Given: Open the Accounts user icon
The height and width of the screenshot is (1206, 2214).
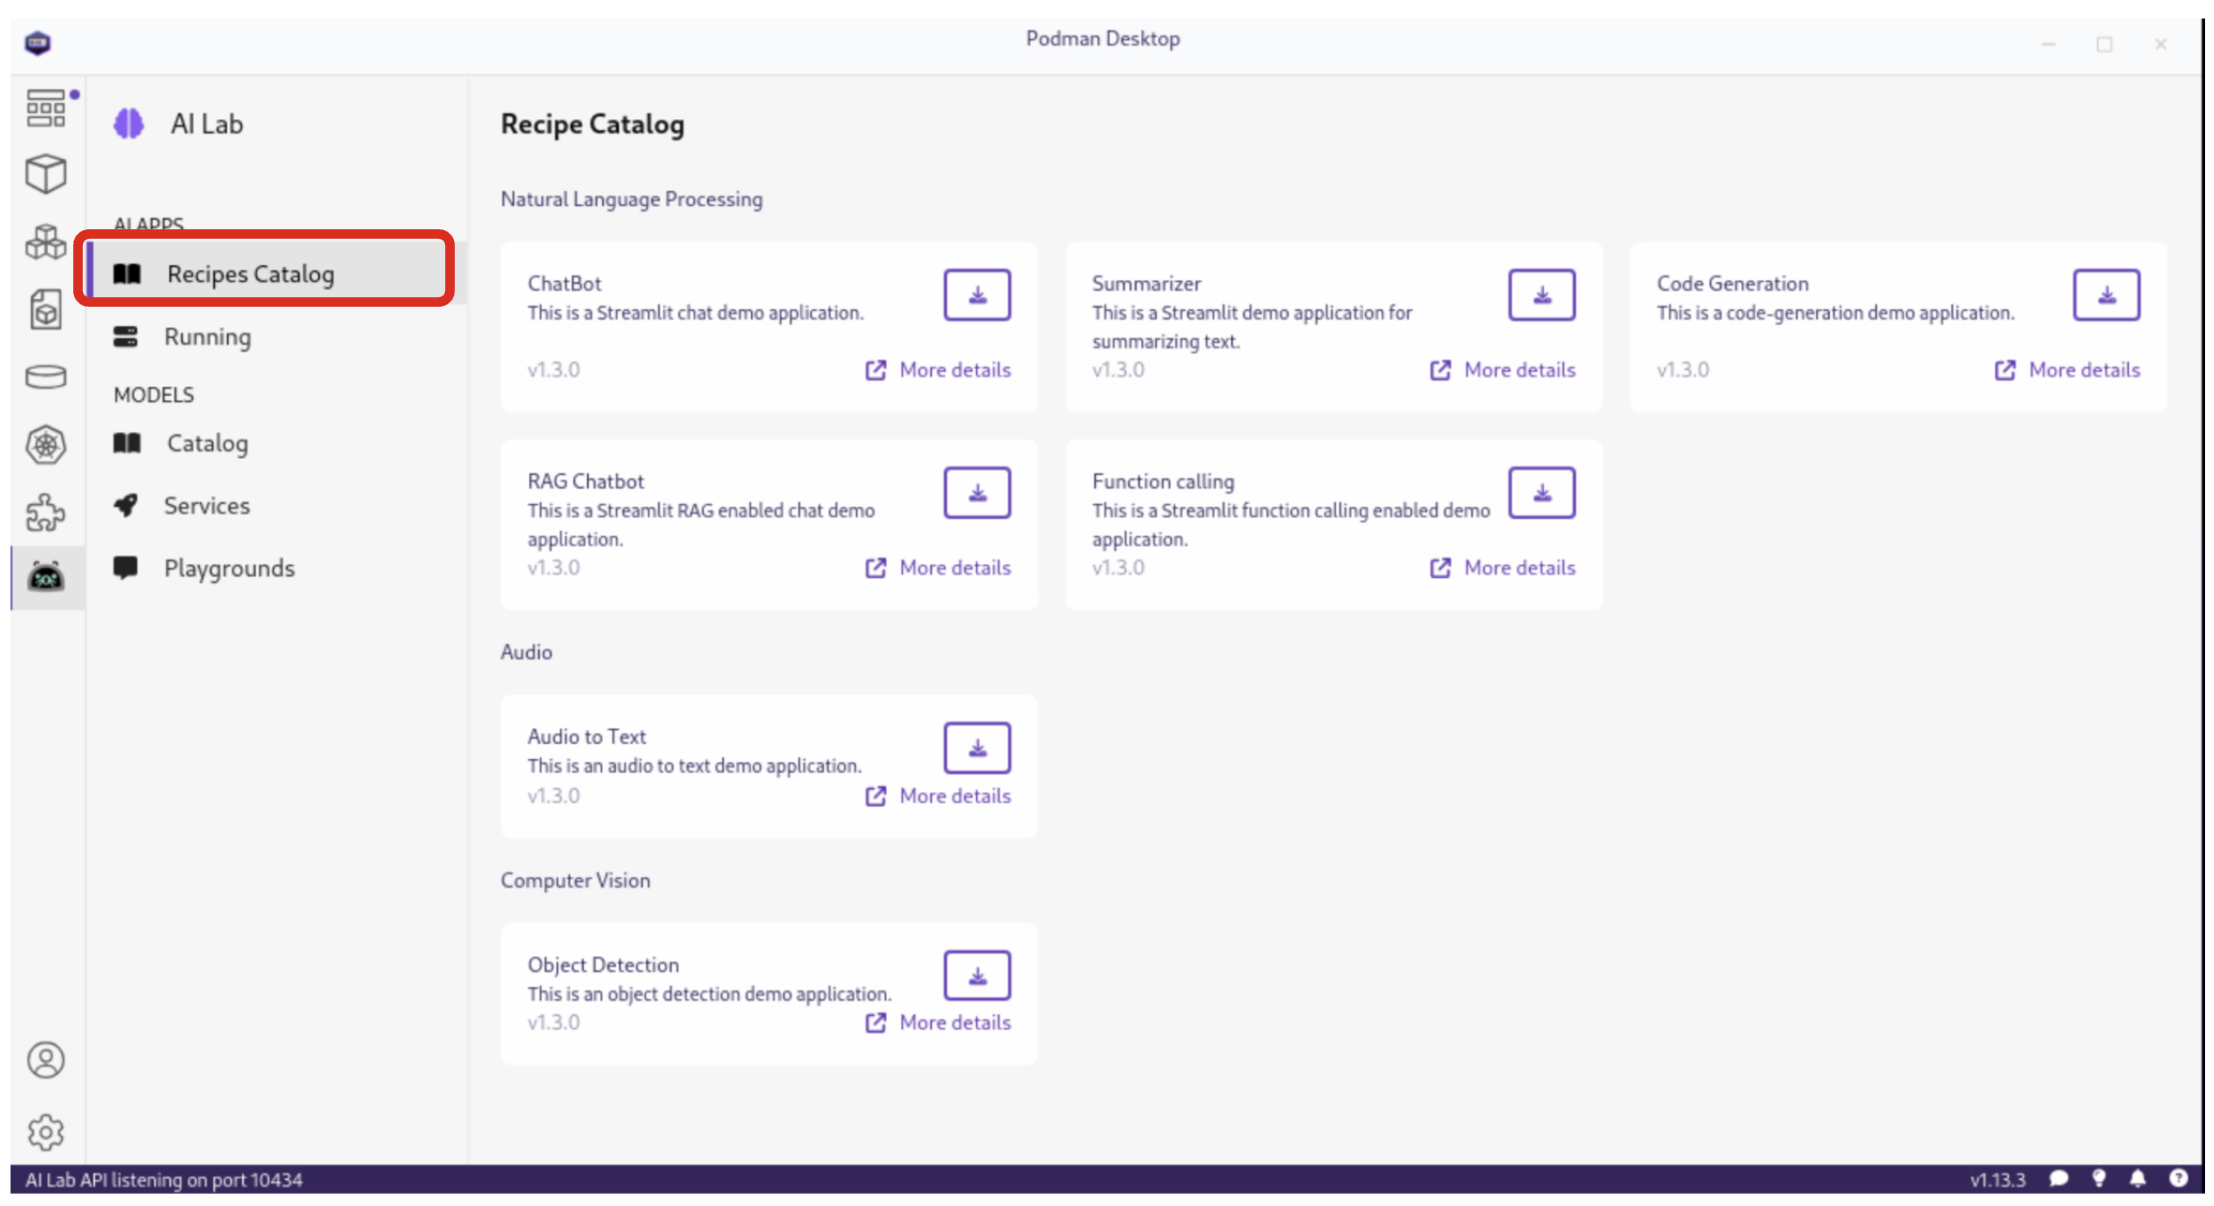Looking at the screenshot, I should click(46, 1060).
